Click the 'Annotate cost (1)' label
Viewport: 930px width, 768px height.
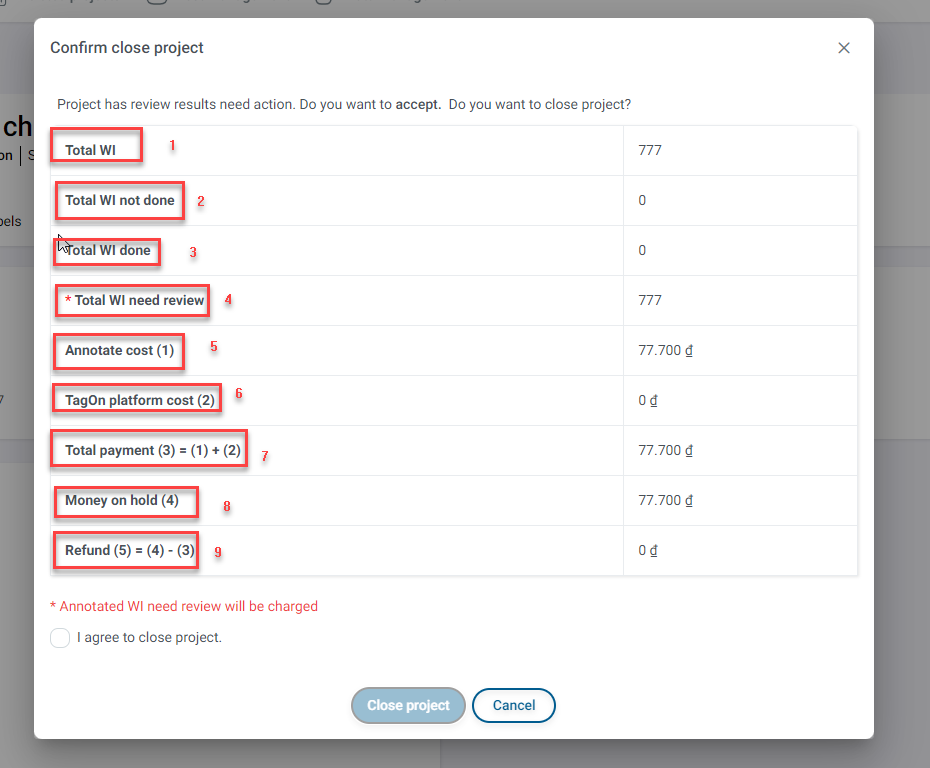click(x=119, y=351)
